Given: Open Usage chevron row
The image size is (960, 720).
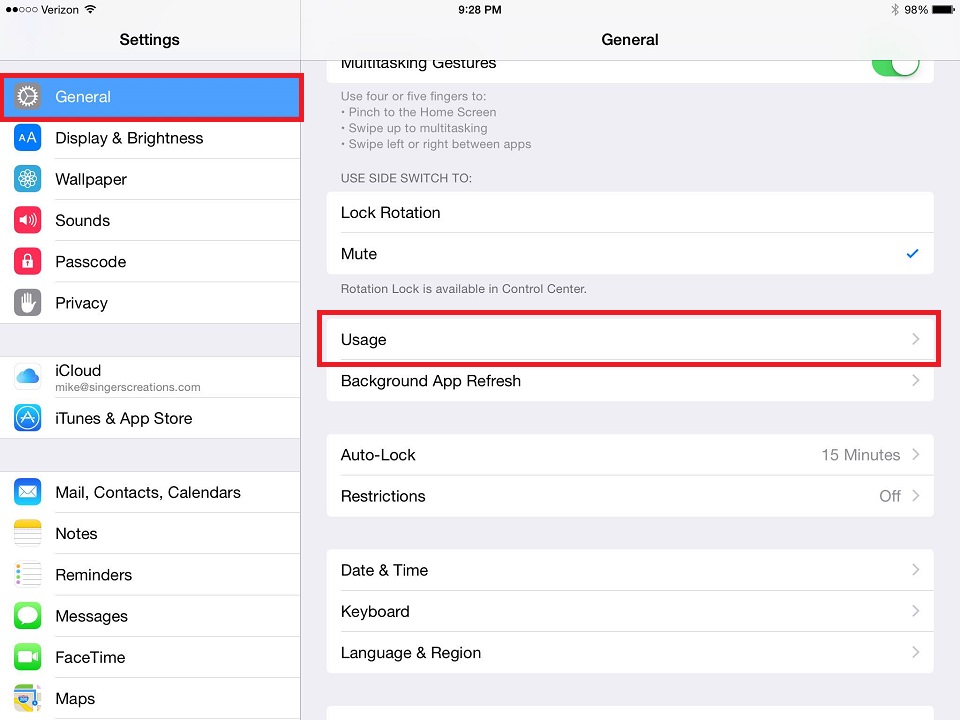Looking at the screenshot, I should (x=630, y=339).
